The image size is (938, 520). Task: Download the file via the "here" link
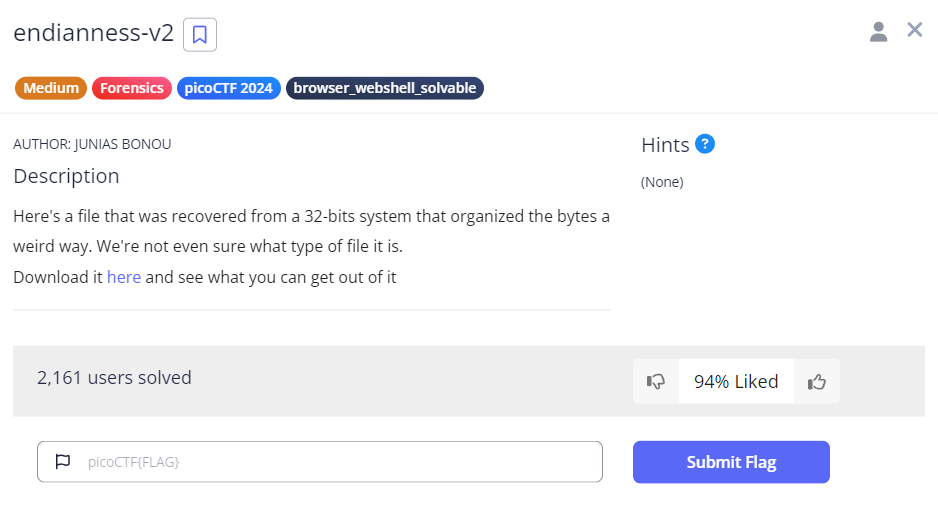(124, 277)
